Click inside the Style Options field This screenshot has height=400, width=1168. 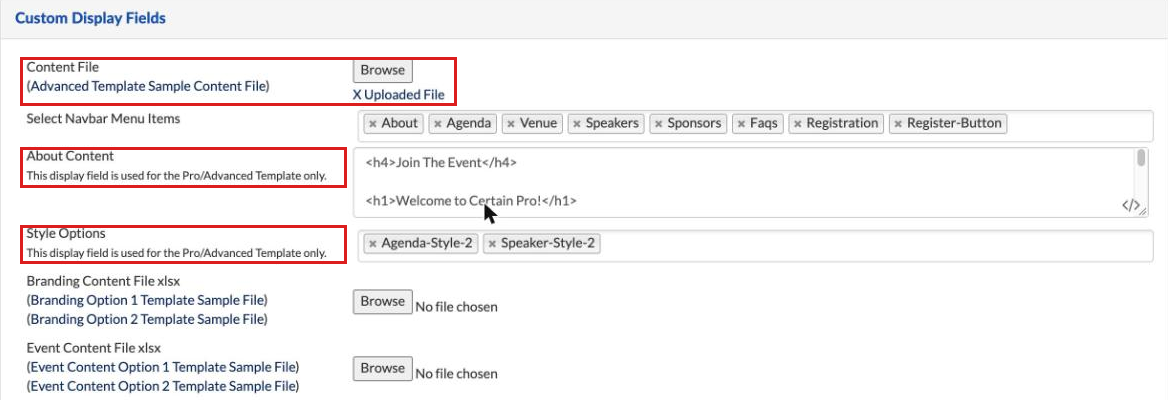[755, 246]
